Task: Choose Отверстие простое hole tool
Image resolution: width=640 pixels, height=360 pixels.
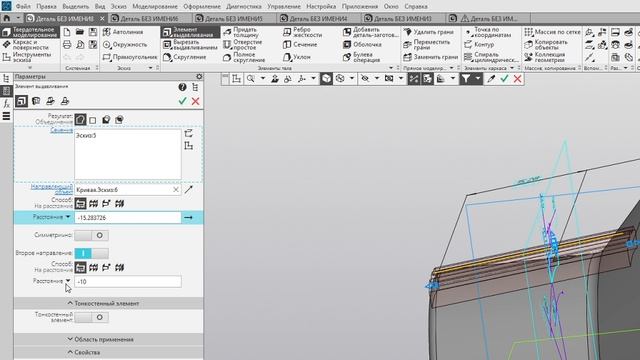Action: point(243,45)
